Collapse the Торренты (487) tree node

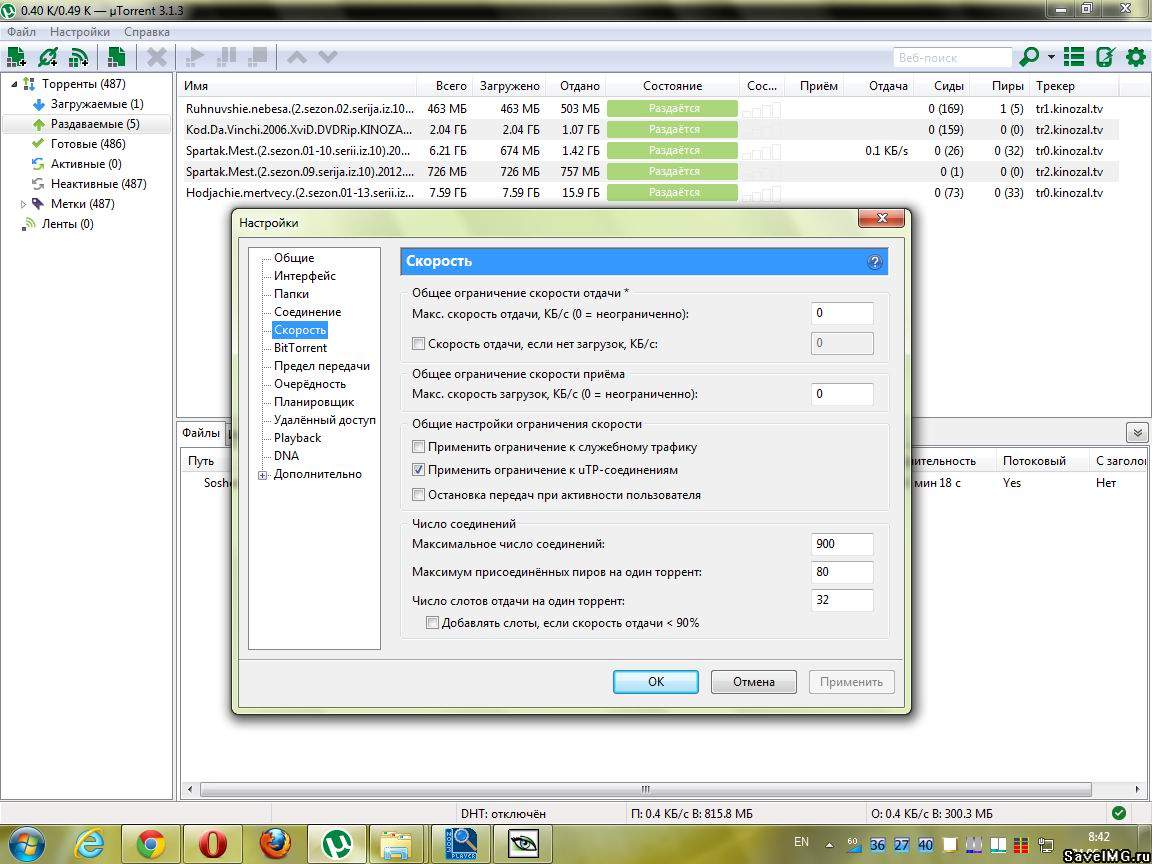(x=13, y=84)
